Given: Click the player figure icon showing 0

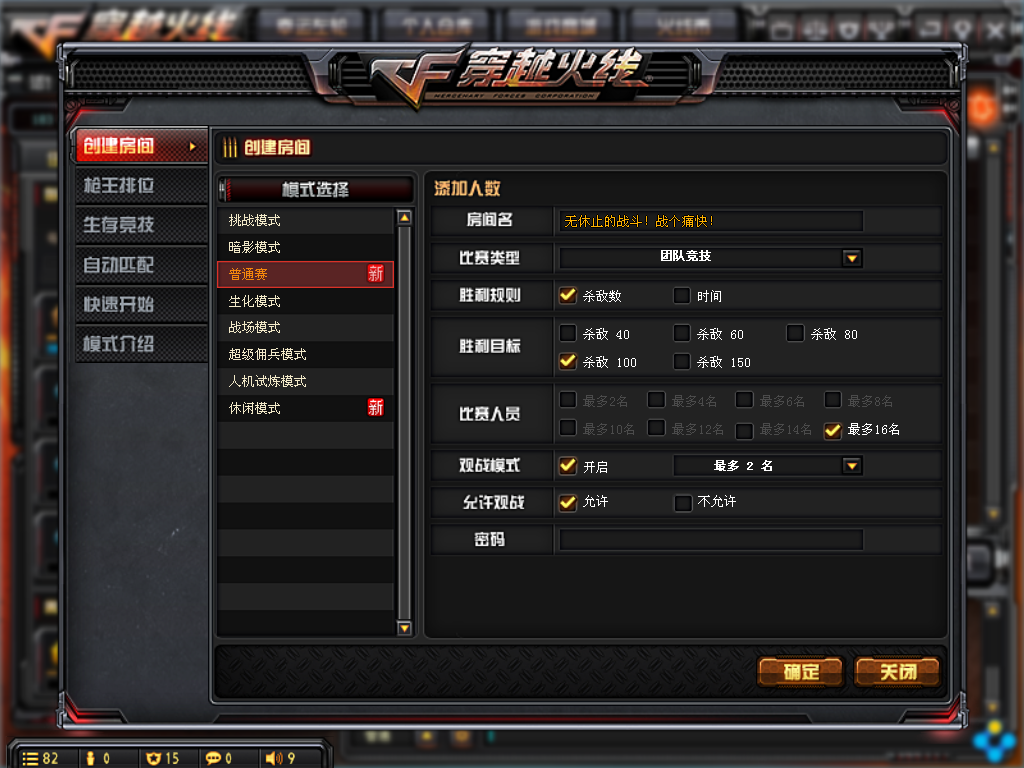Looking at the screenshot, I should tap(91, 758).
